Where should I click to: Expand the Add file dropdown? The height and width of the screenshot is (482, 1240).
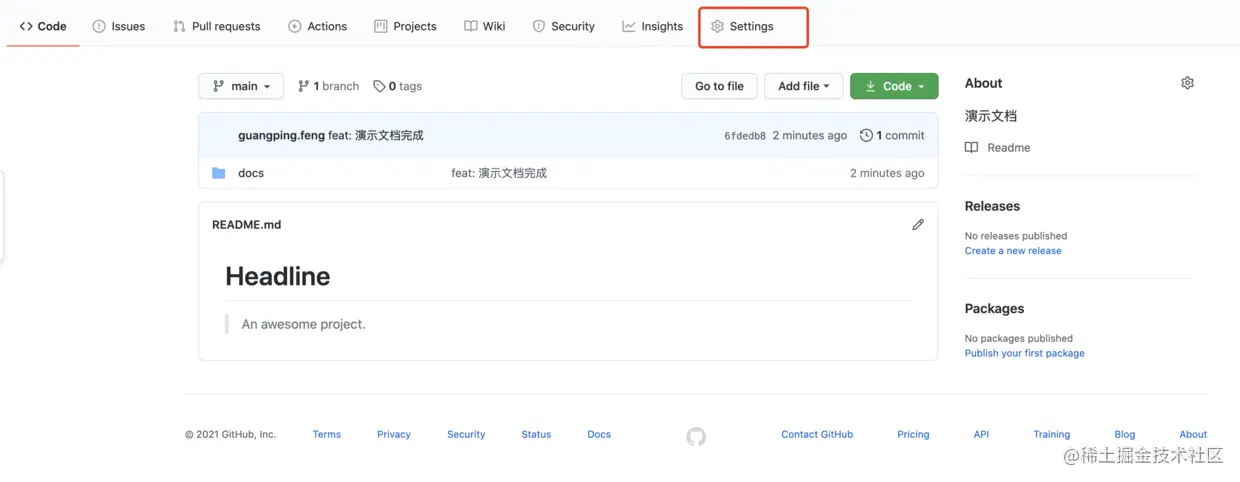coord(804,86)
